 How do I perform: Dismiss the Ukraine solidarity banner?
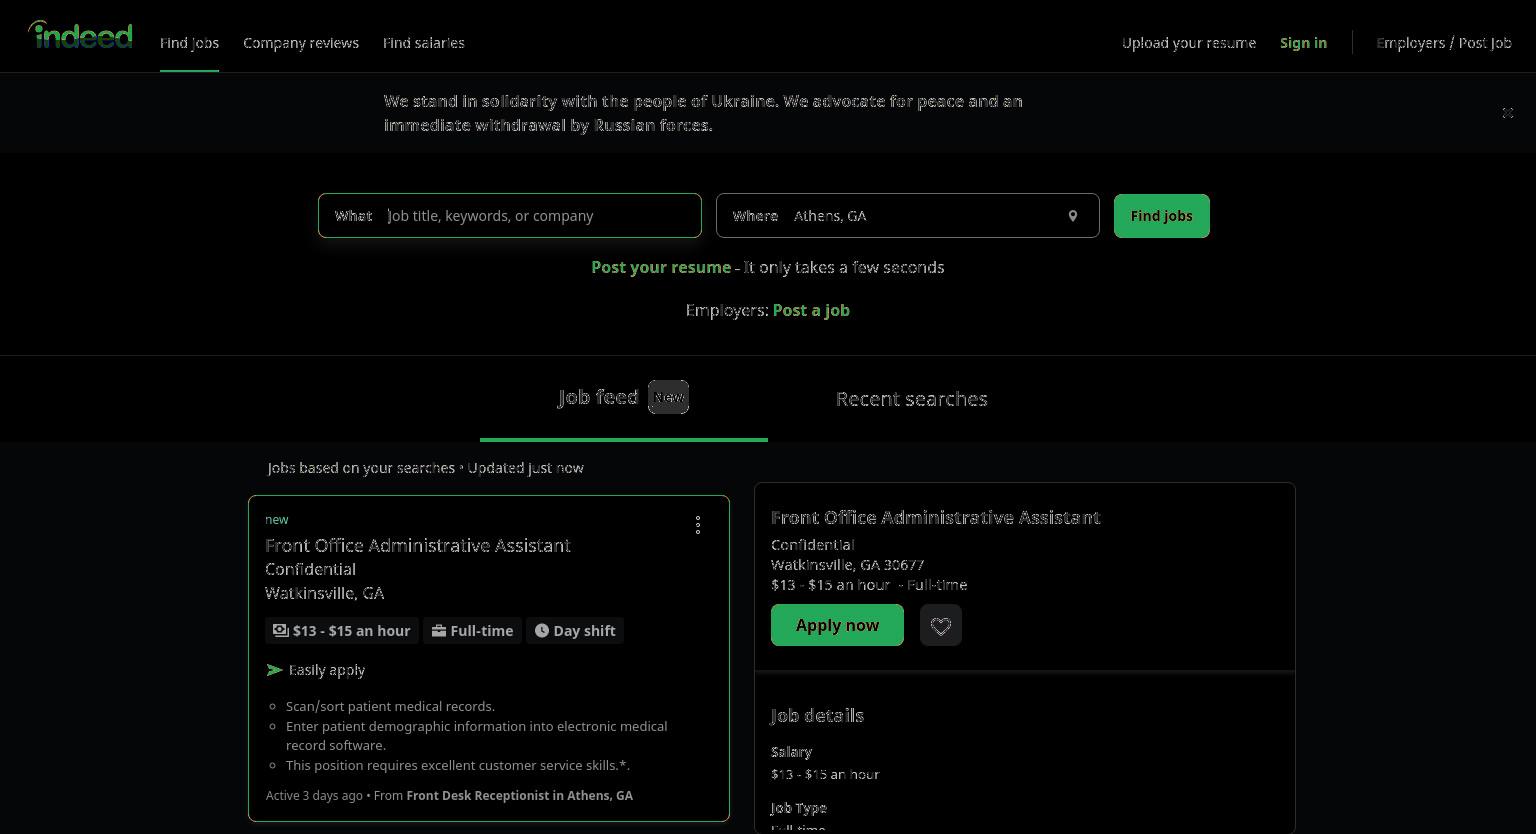coord(1508,113)
